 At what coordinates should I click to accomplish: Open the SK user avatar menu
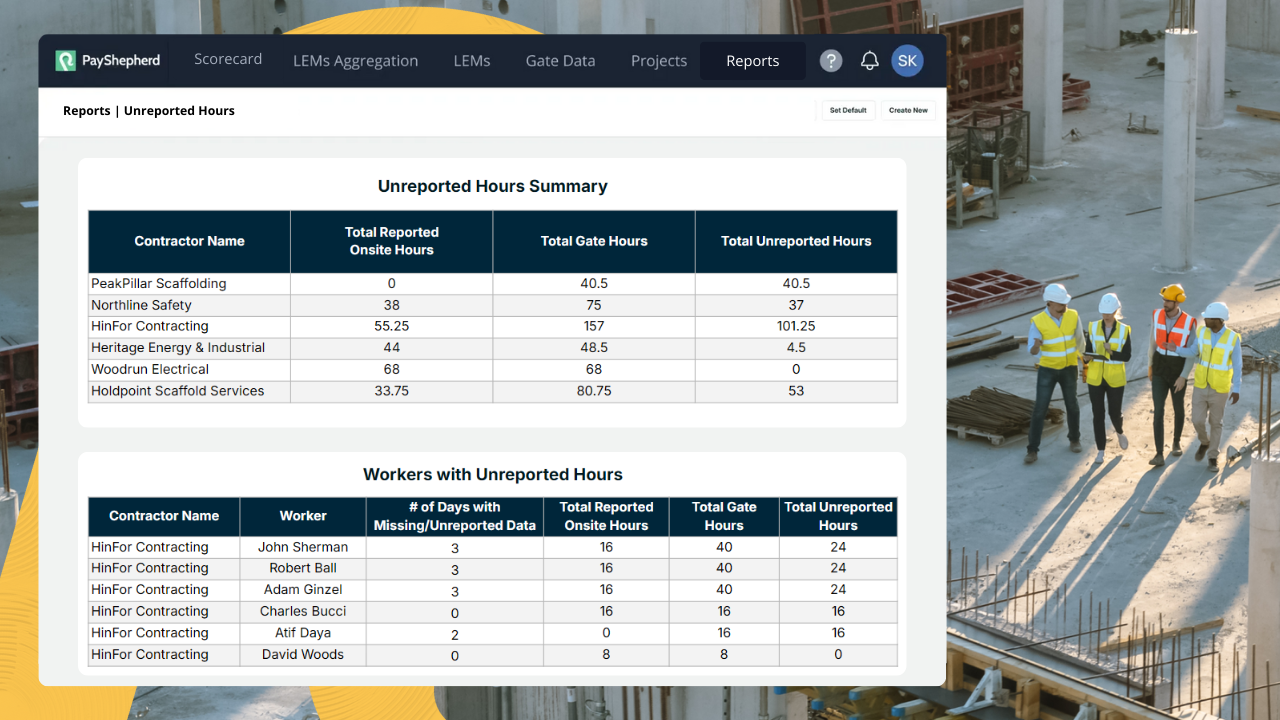(907, 61)
